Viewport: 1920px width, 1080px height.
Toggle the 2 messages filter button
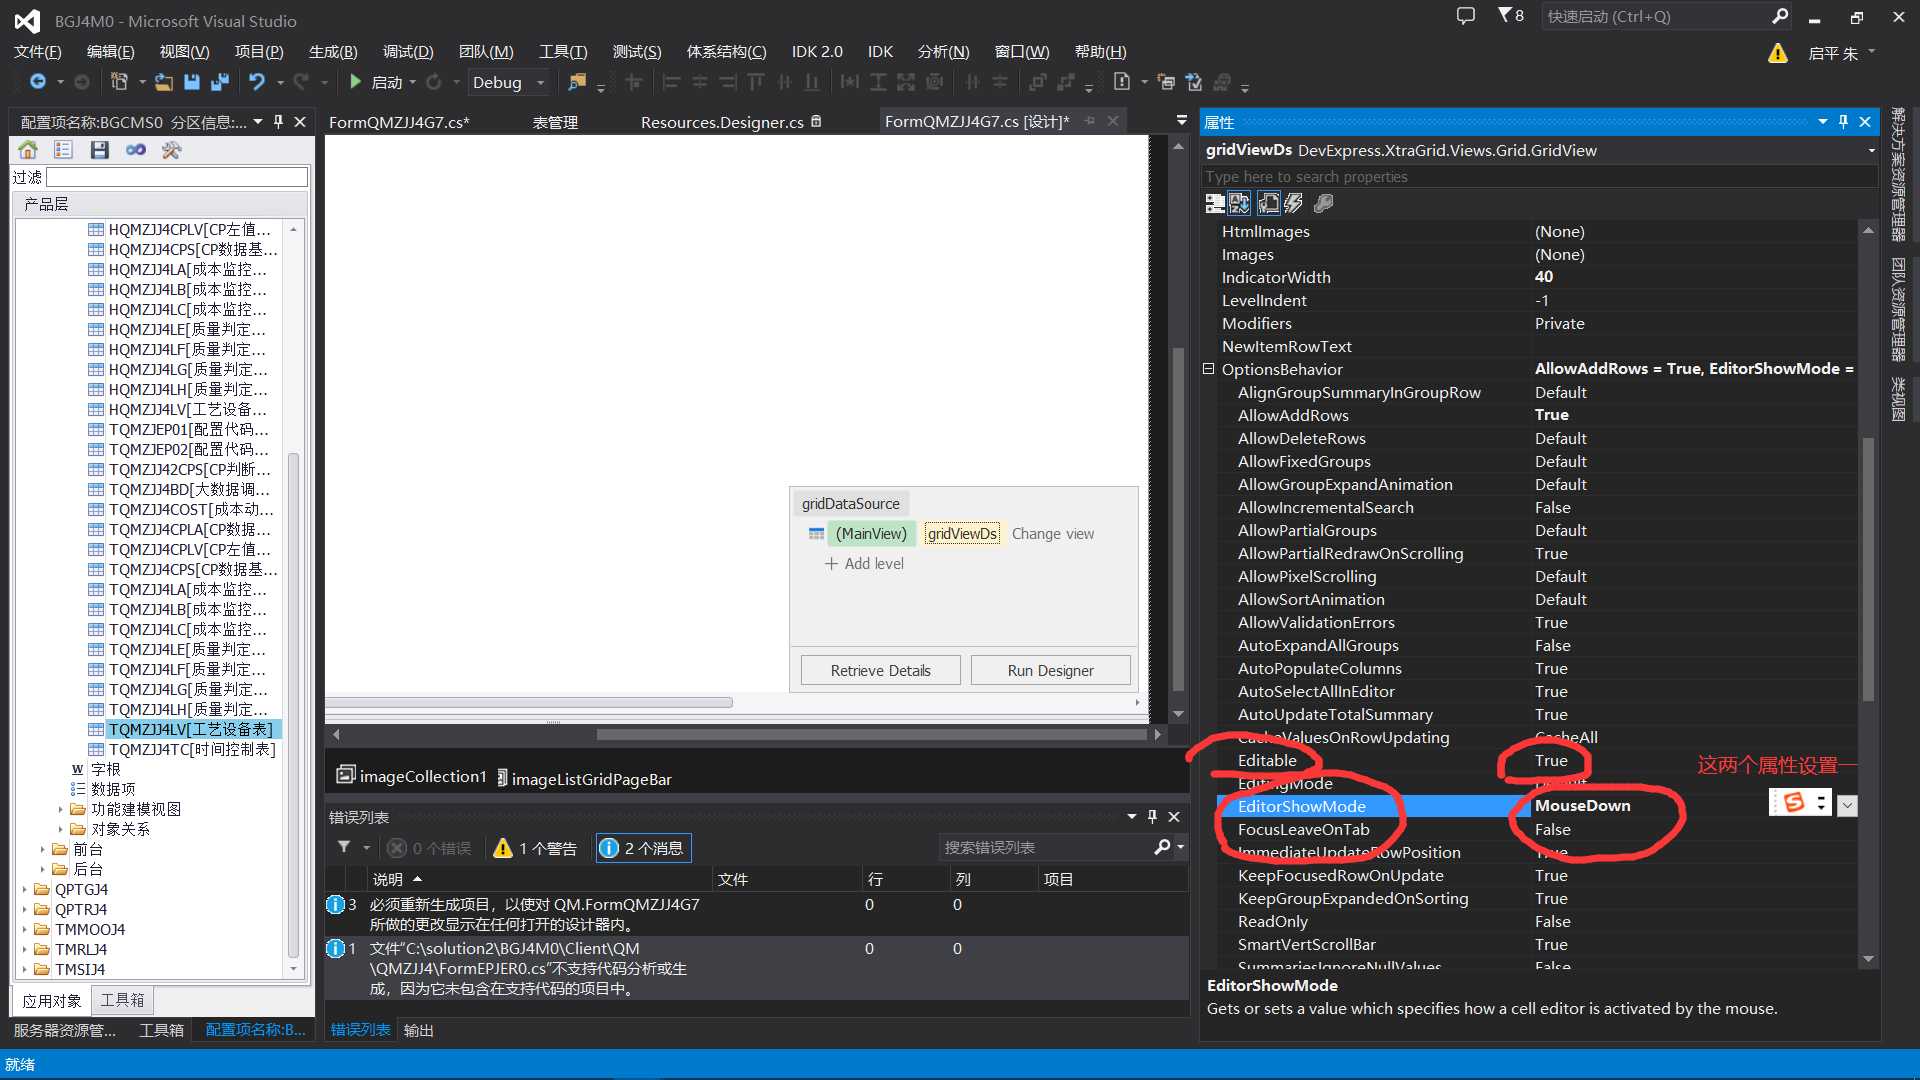click(x=643, y=848)
